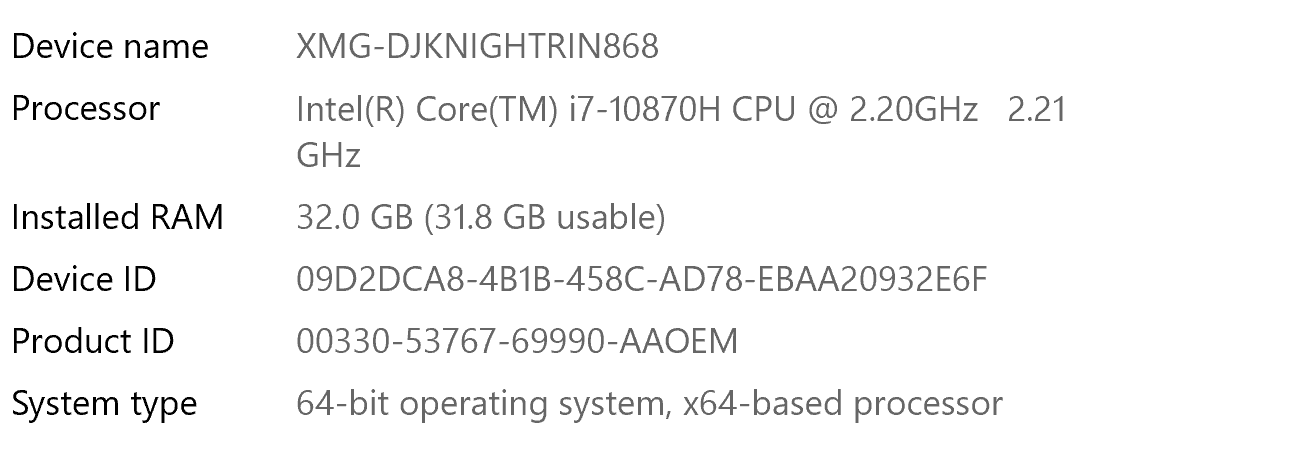
Task: Click the x64-based processor text
Action: tap(843, 405)
